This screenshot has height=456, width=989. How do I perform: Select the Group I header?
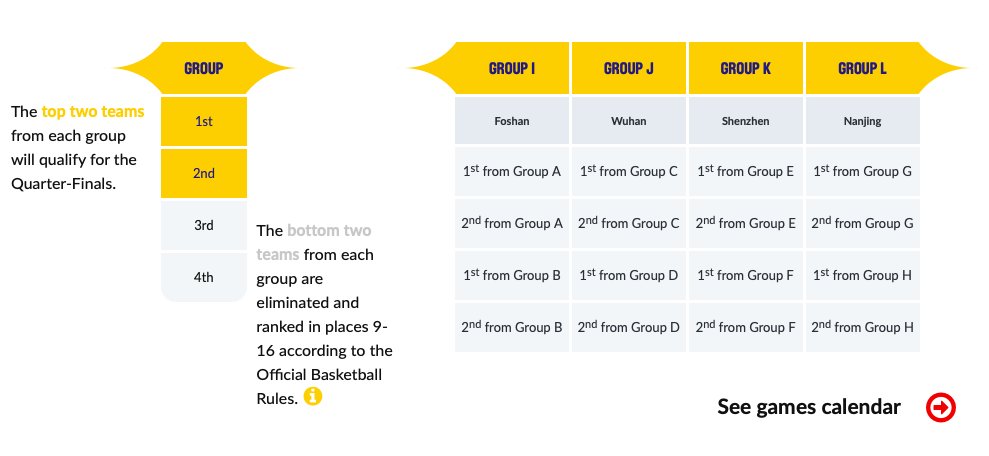pyautogui.click(x=512, y=68)
